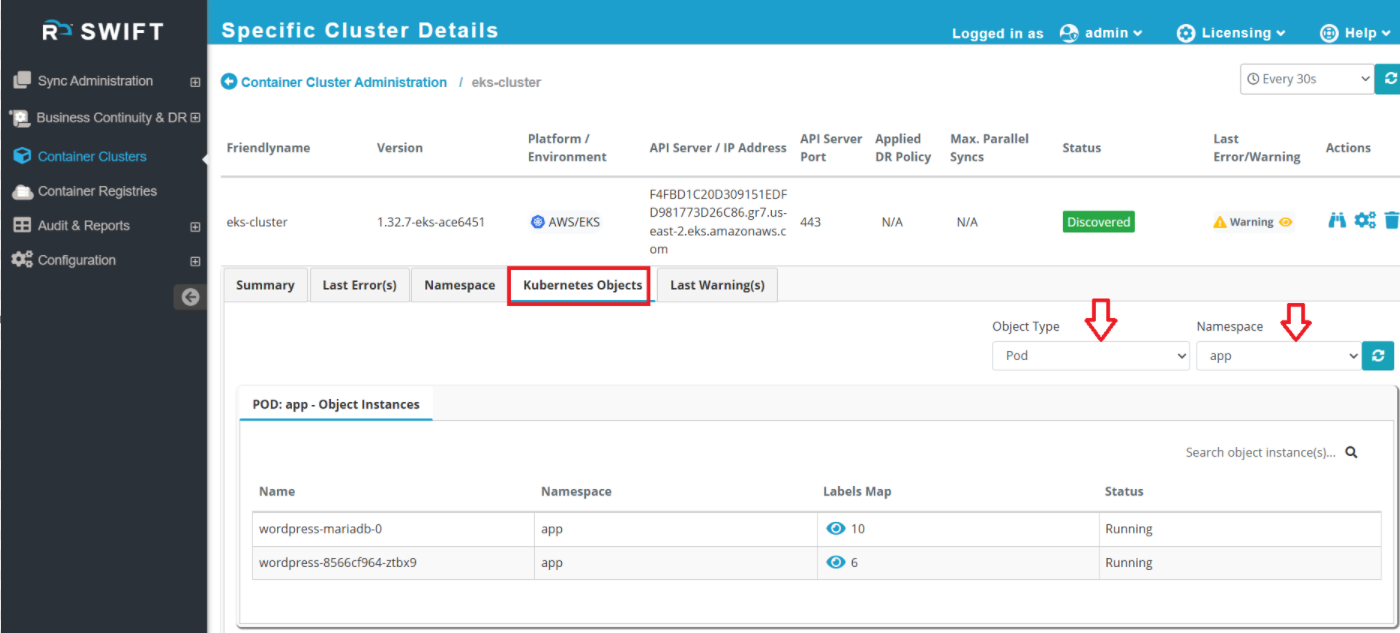Select the POD: app - Object Instances tab
Viewport: 1400px width, 633px height.
(x=336, y=404)
